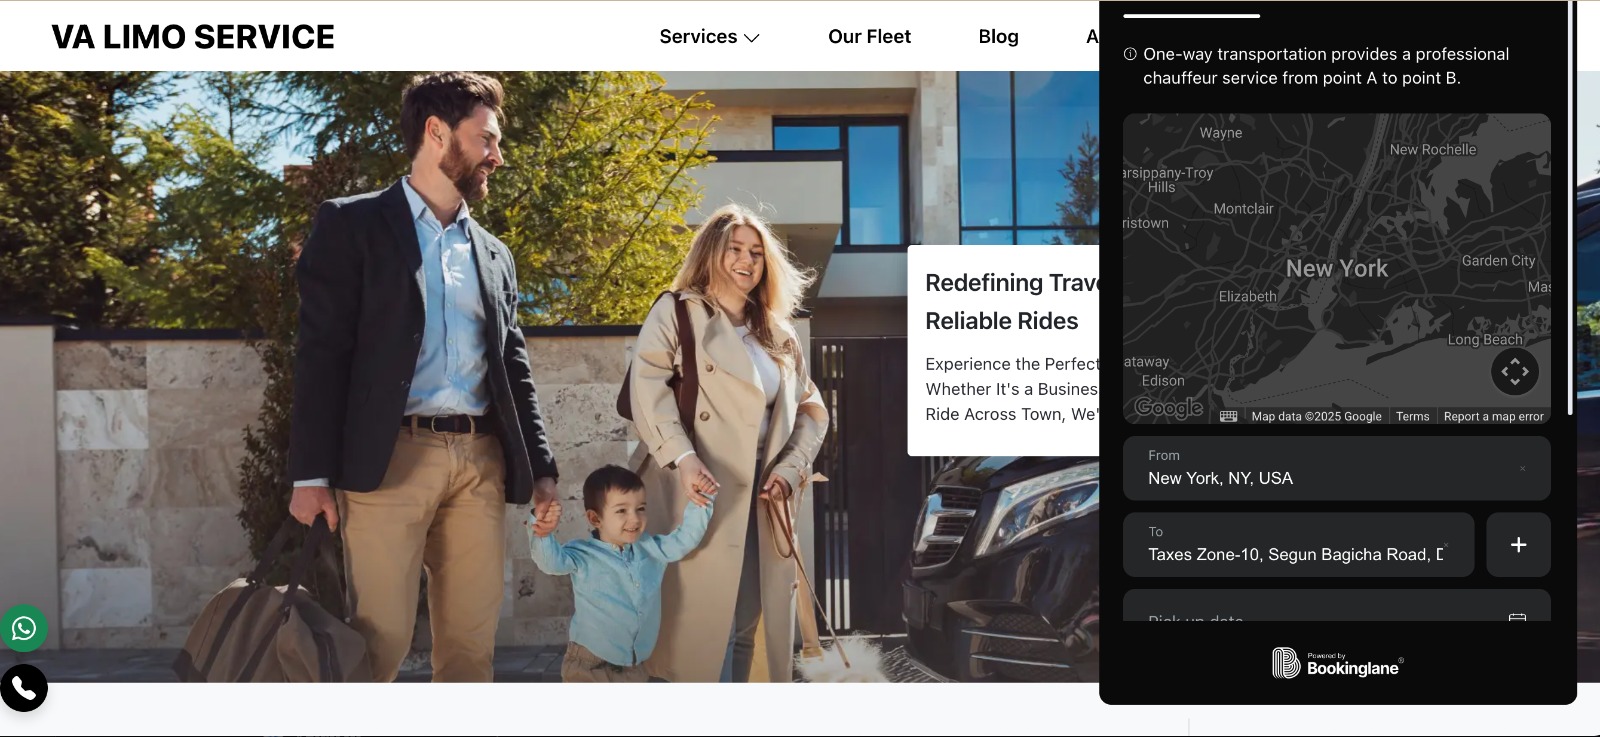Expand the Services dropdown menu
1600x737 pixels.
coord(709,37)
